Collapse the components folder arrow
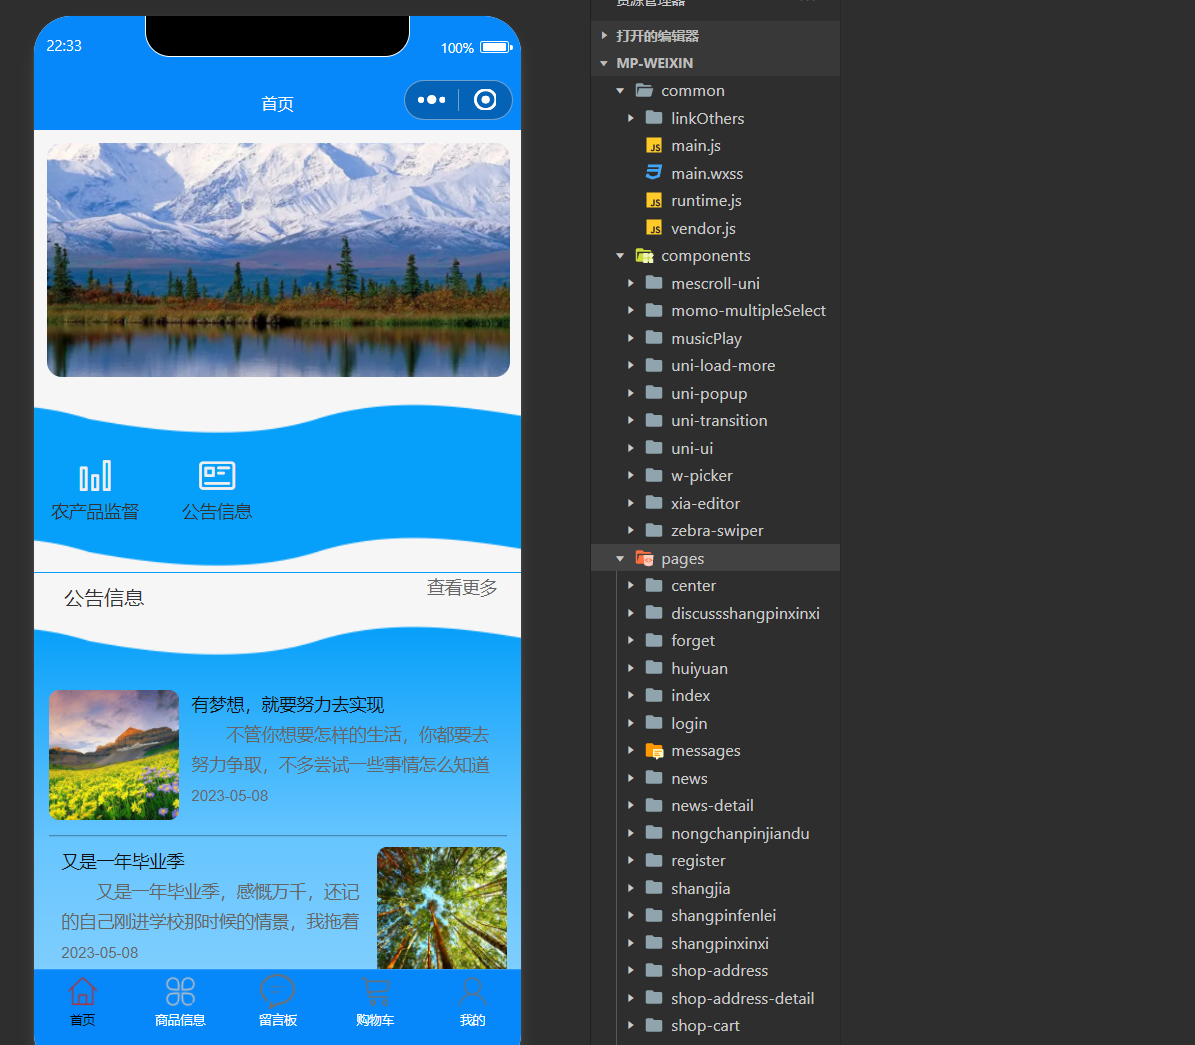This screenshot has width=1195, height=1045. click(x=620, y=256)
